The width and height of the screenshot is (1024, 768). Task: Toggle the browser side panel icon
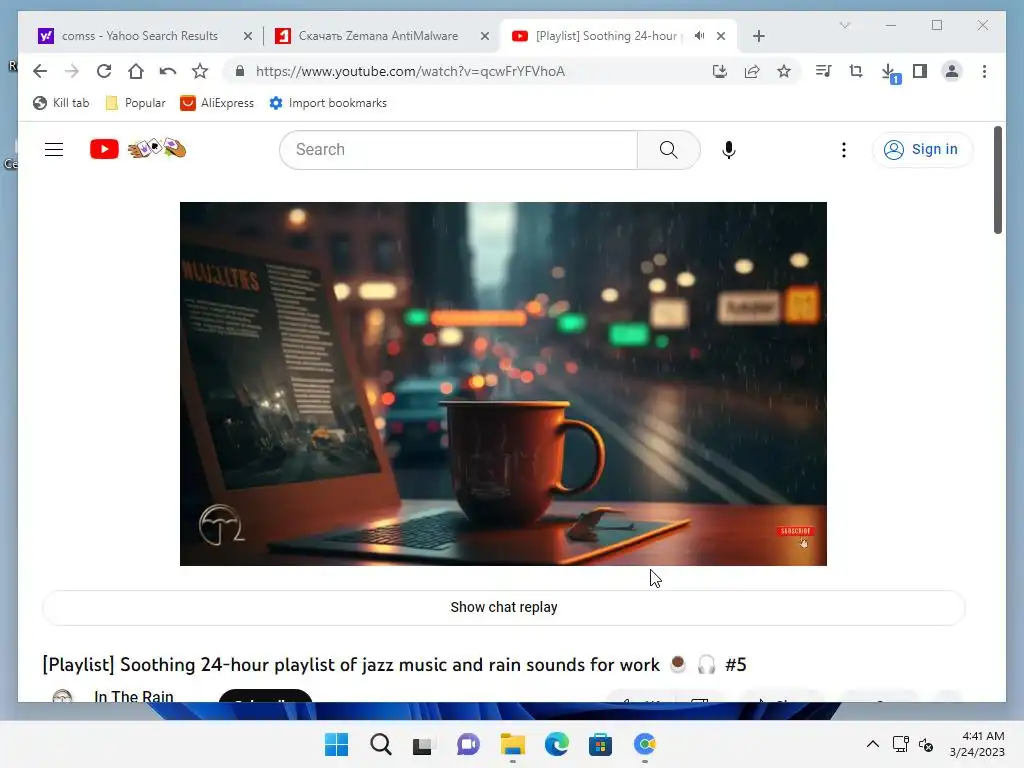click(x=920, y=71)
